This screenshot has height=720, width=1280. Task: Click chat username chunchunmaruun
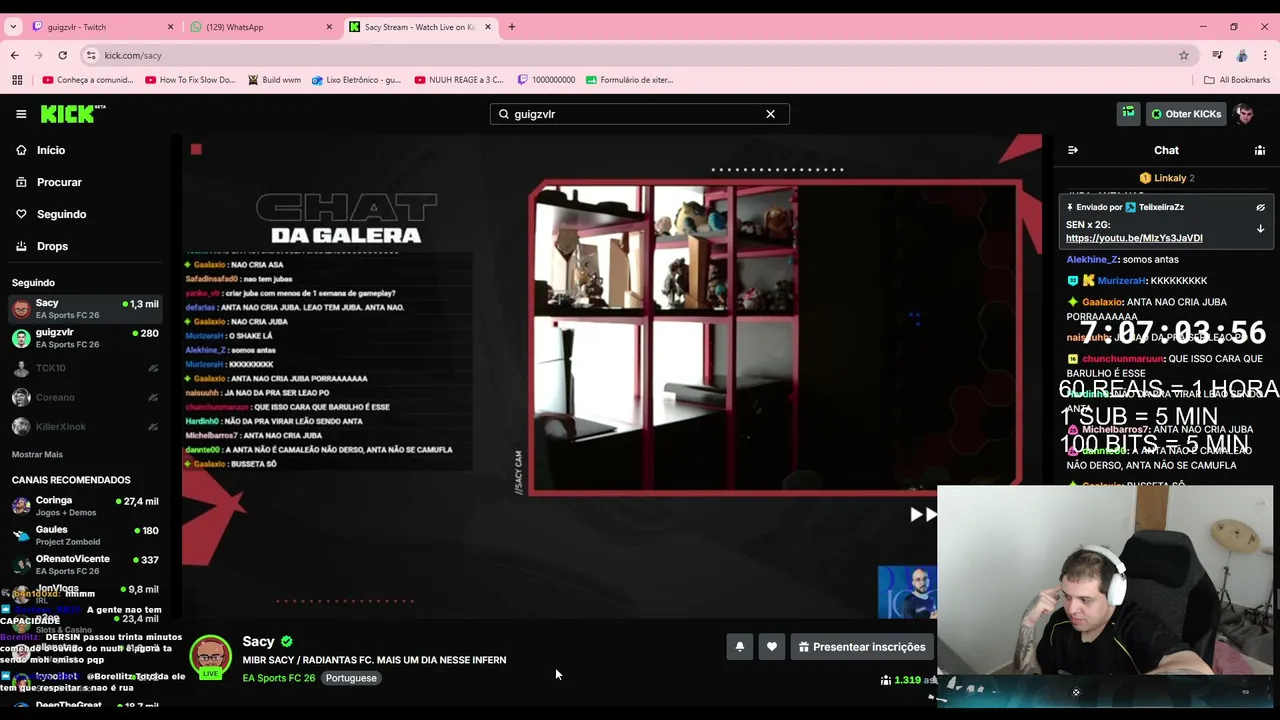1123,359
